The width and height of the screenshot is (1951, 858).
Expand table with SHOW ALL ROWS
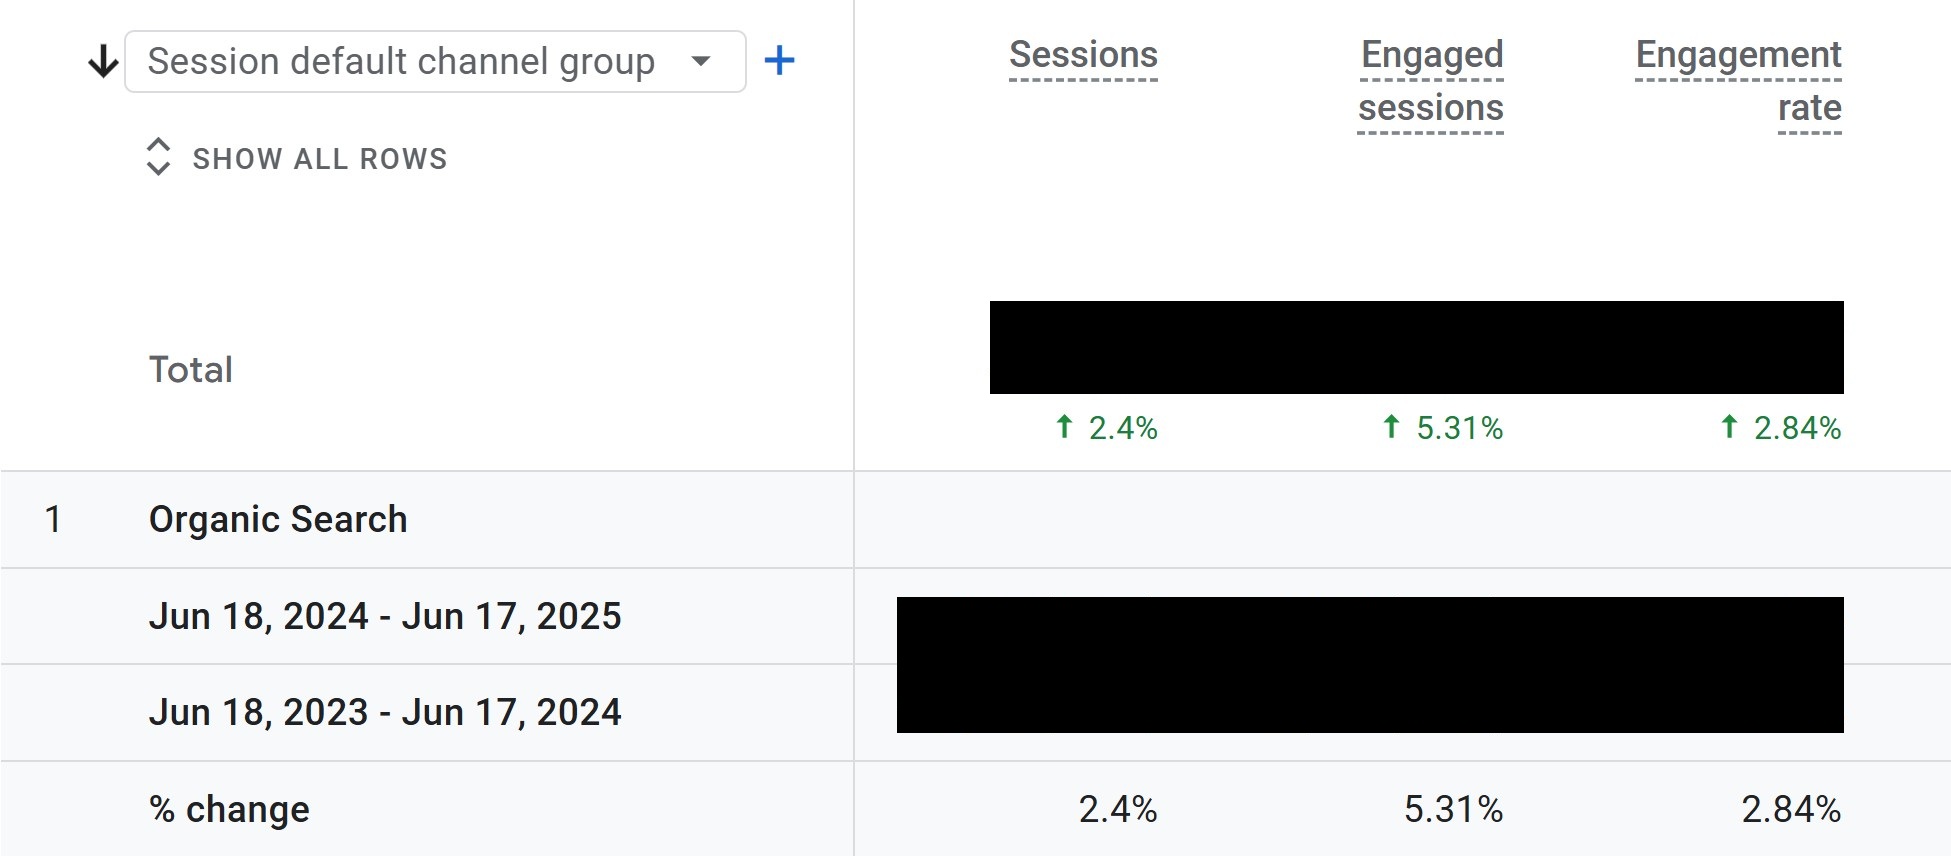pos(319,159)
